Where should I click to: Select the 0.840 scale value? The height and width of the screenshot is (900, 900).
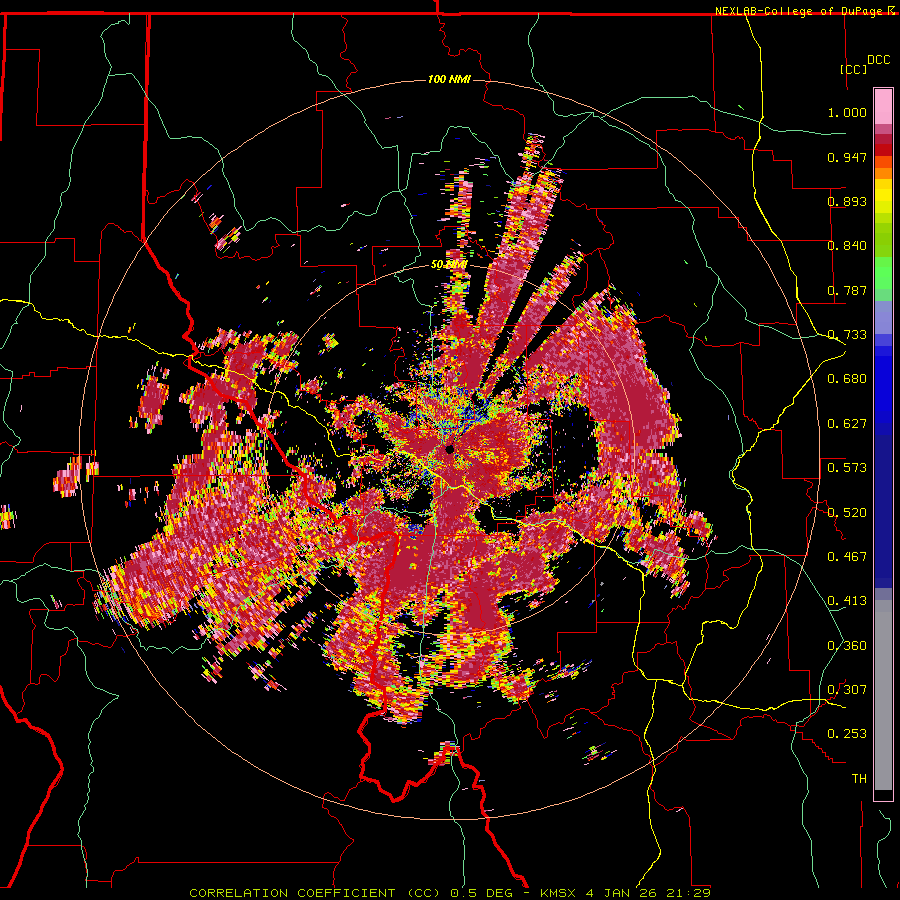847,246
